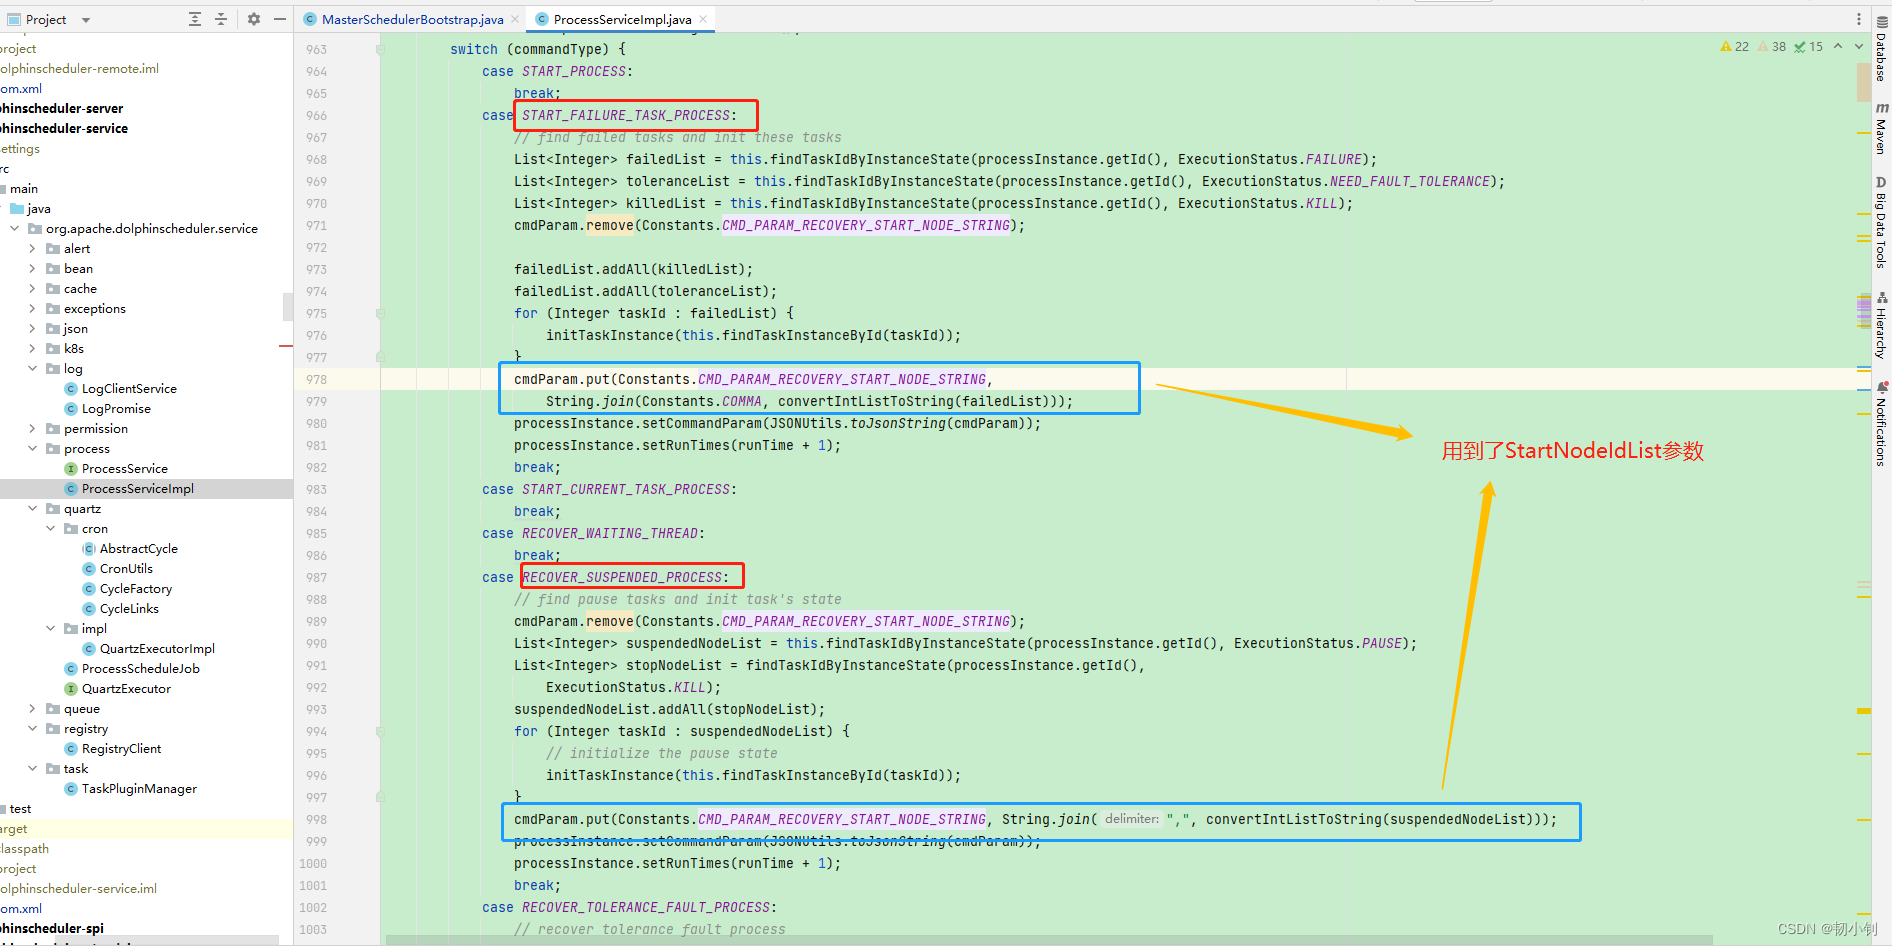Screen dimensions: 1892x946
Task: Select the java source folder
Action: (x=39, y=209)
